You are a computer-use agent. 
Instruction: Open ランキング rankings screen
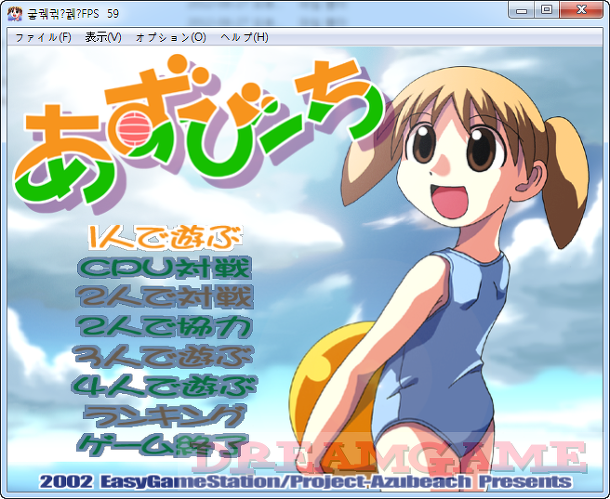click(165, 416)
